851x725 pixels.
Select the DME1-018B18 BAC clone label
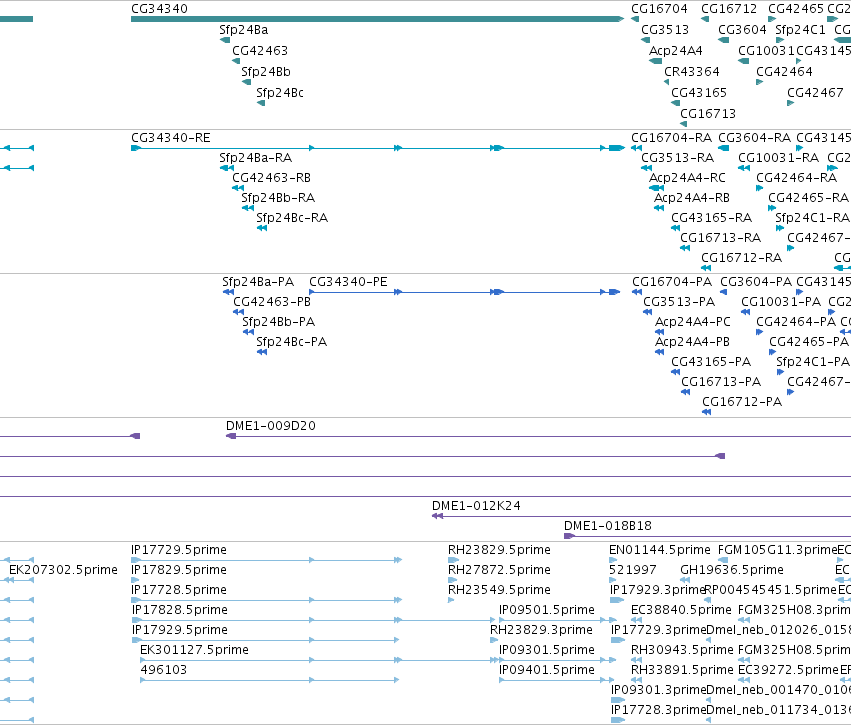pyautogui.click(x=607, y=526)
